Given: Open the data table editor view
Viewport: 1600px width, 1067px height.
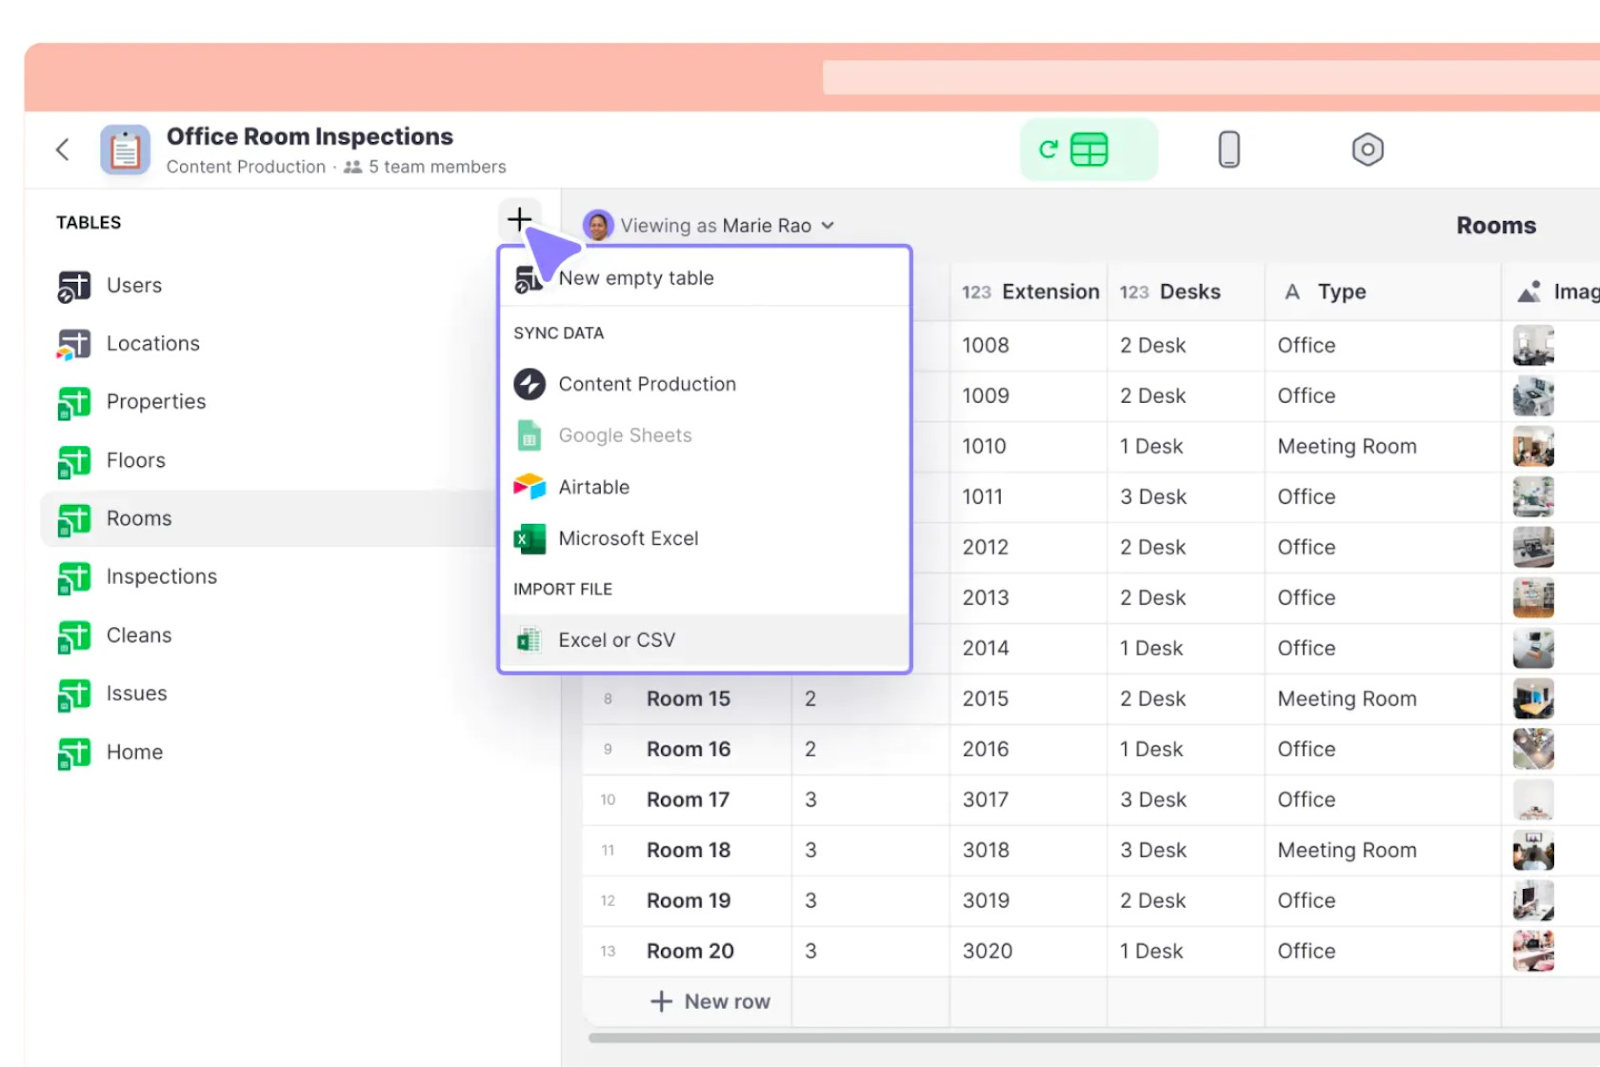Looking at the screenshot, I should click(1088, 150).
